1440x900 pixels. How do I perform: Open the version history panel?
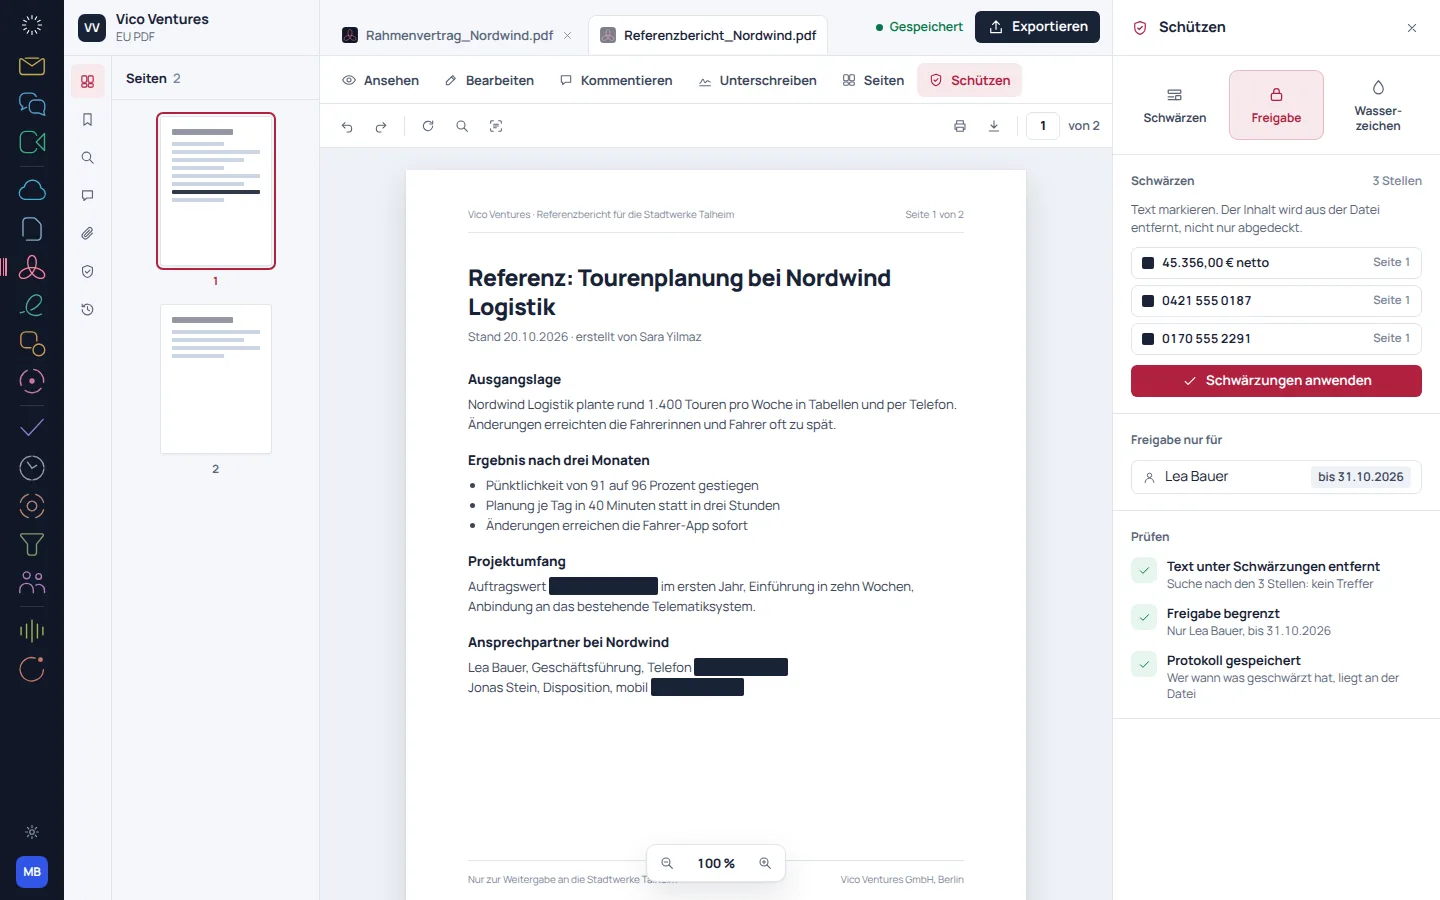click(88, 310)
